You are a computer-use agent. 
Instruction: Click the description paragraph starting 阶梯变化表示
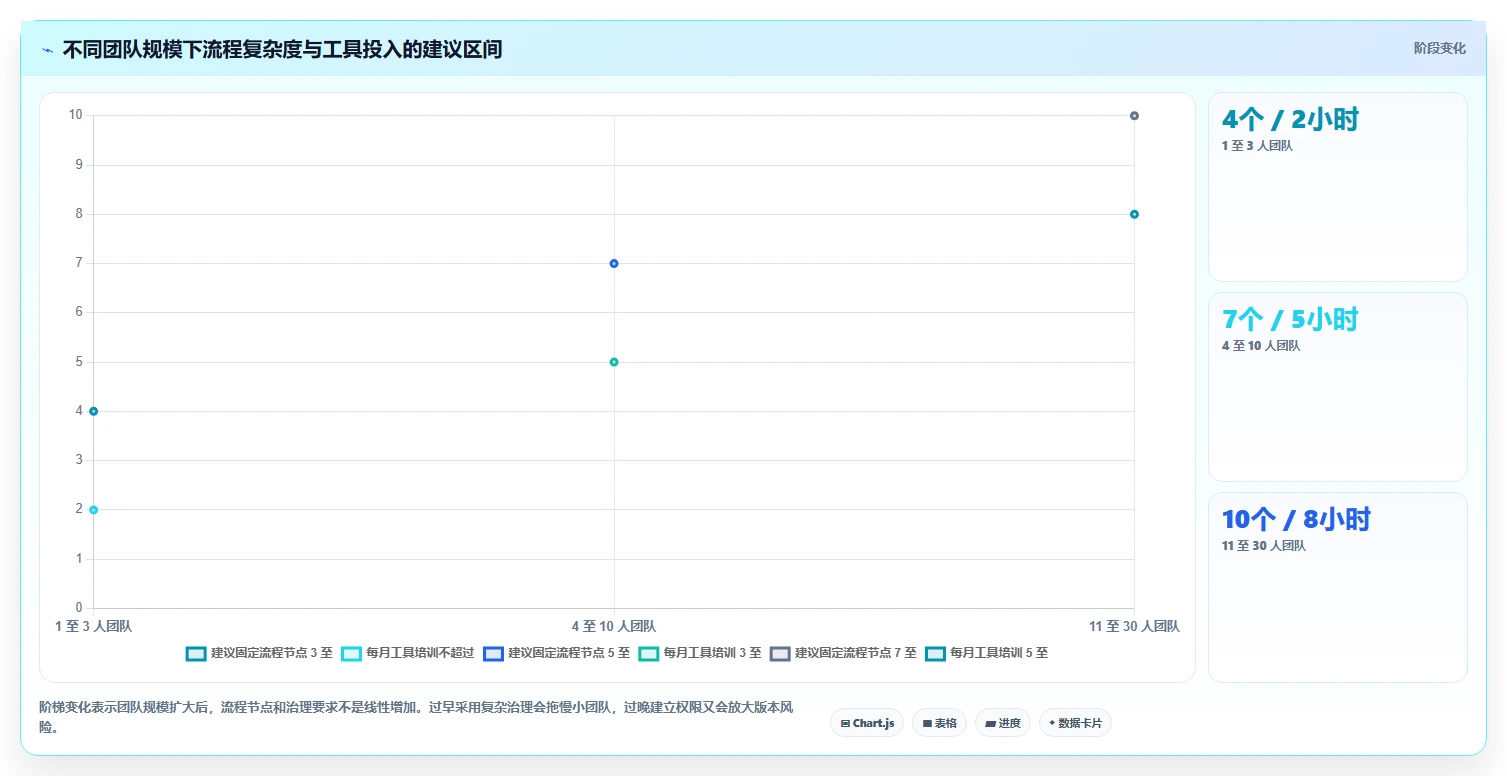pyautogui.click(x=416, y=717)
